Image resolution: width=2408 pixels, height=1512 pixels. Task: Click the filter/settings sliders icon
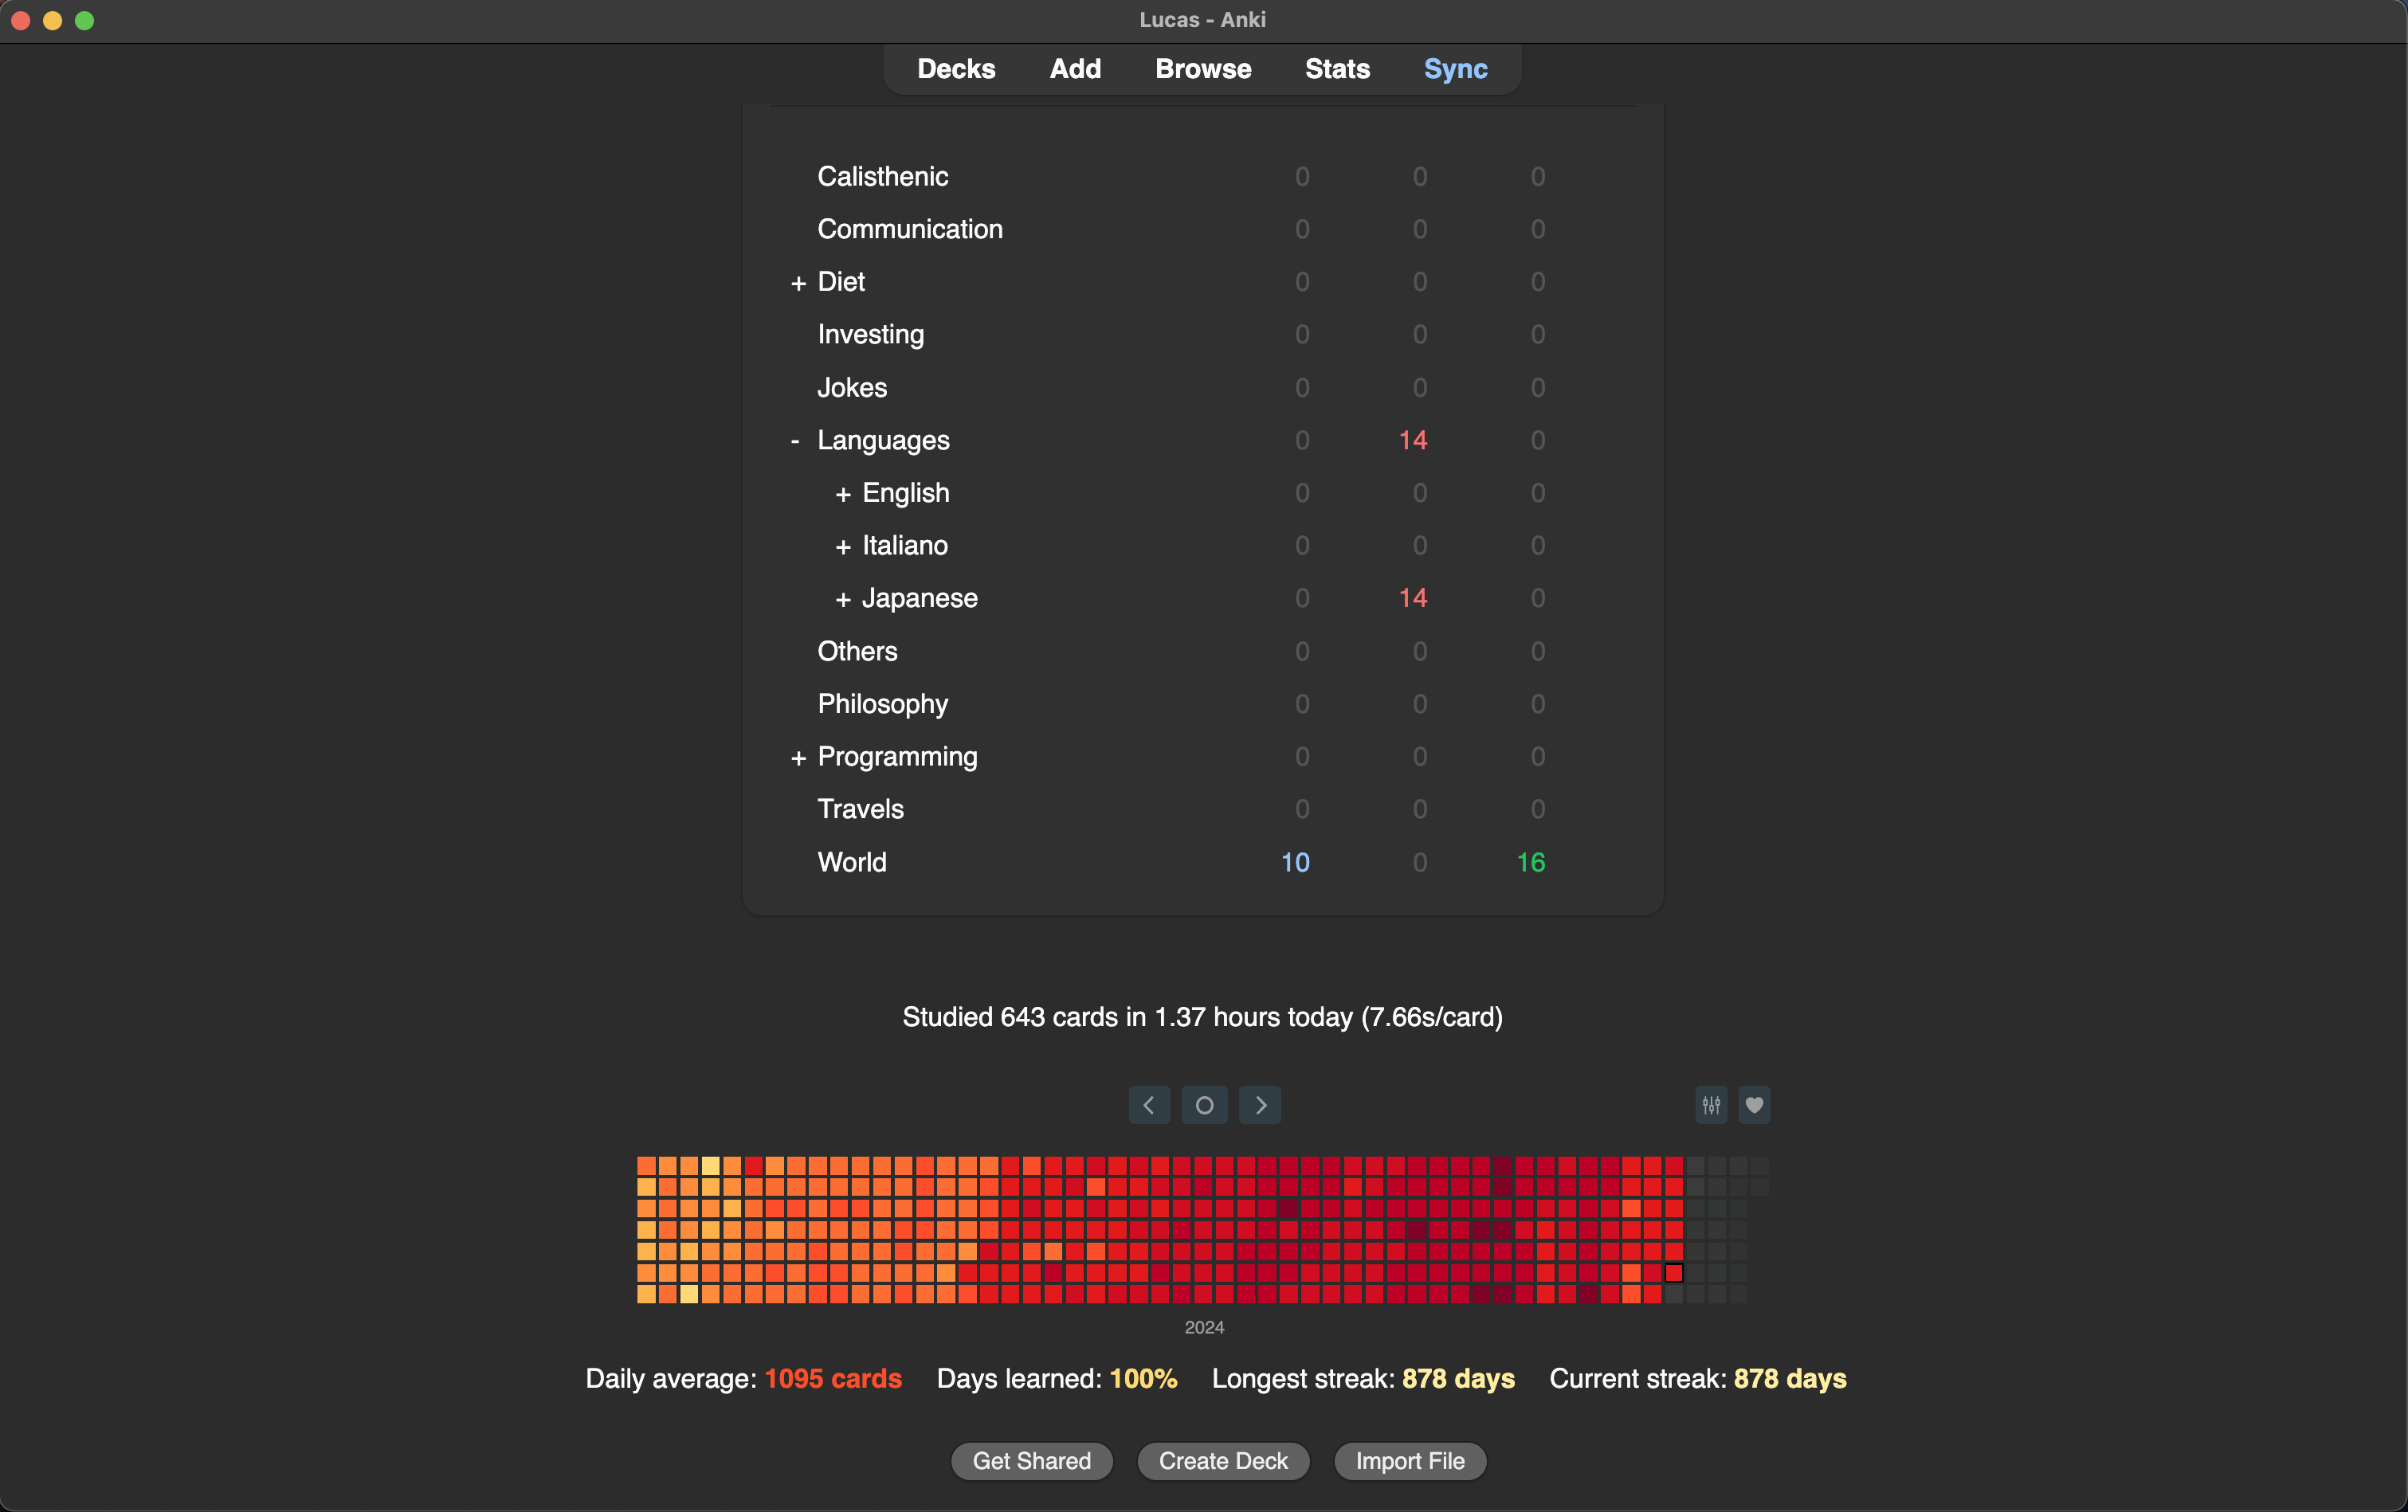click(1711, 1103)
